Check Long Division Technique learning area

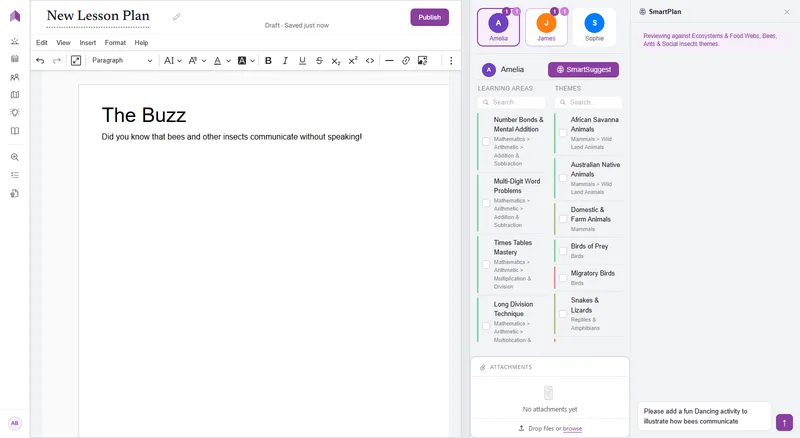(x=486, y=326)
